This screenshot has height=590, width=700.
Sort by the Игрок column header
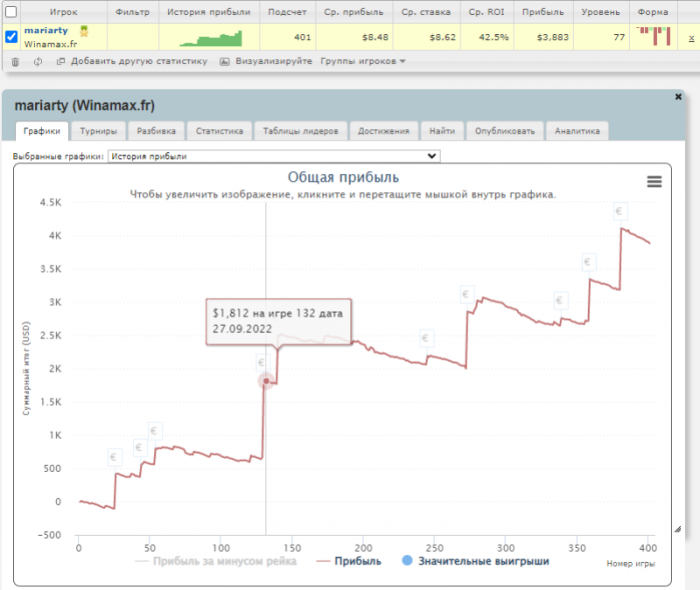(63, 12)
